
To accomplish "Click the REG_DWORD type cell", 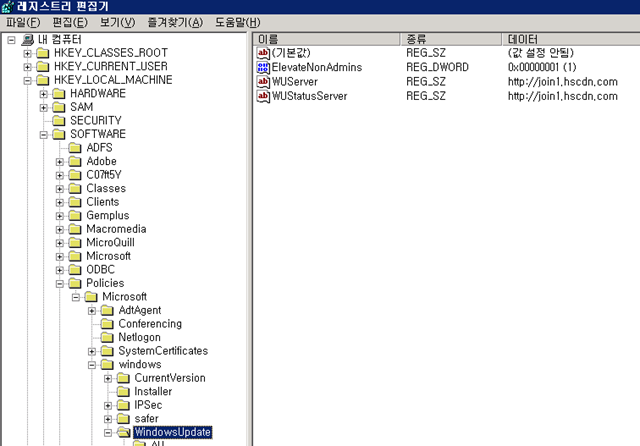I will point(437,67).
